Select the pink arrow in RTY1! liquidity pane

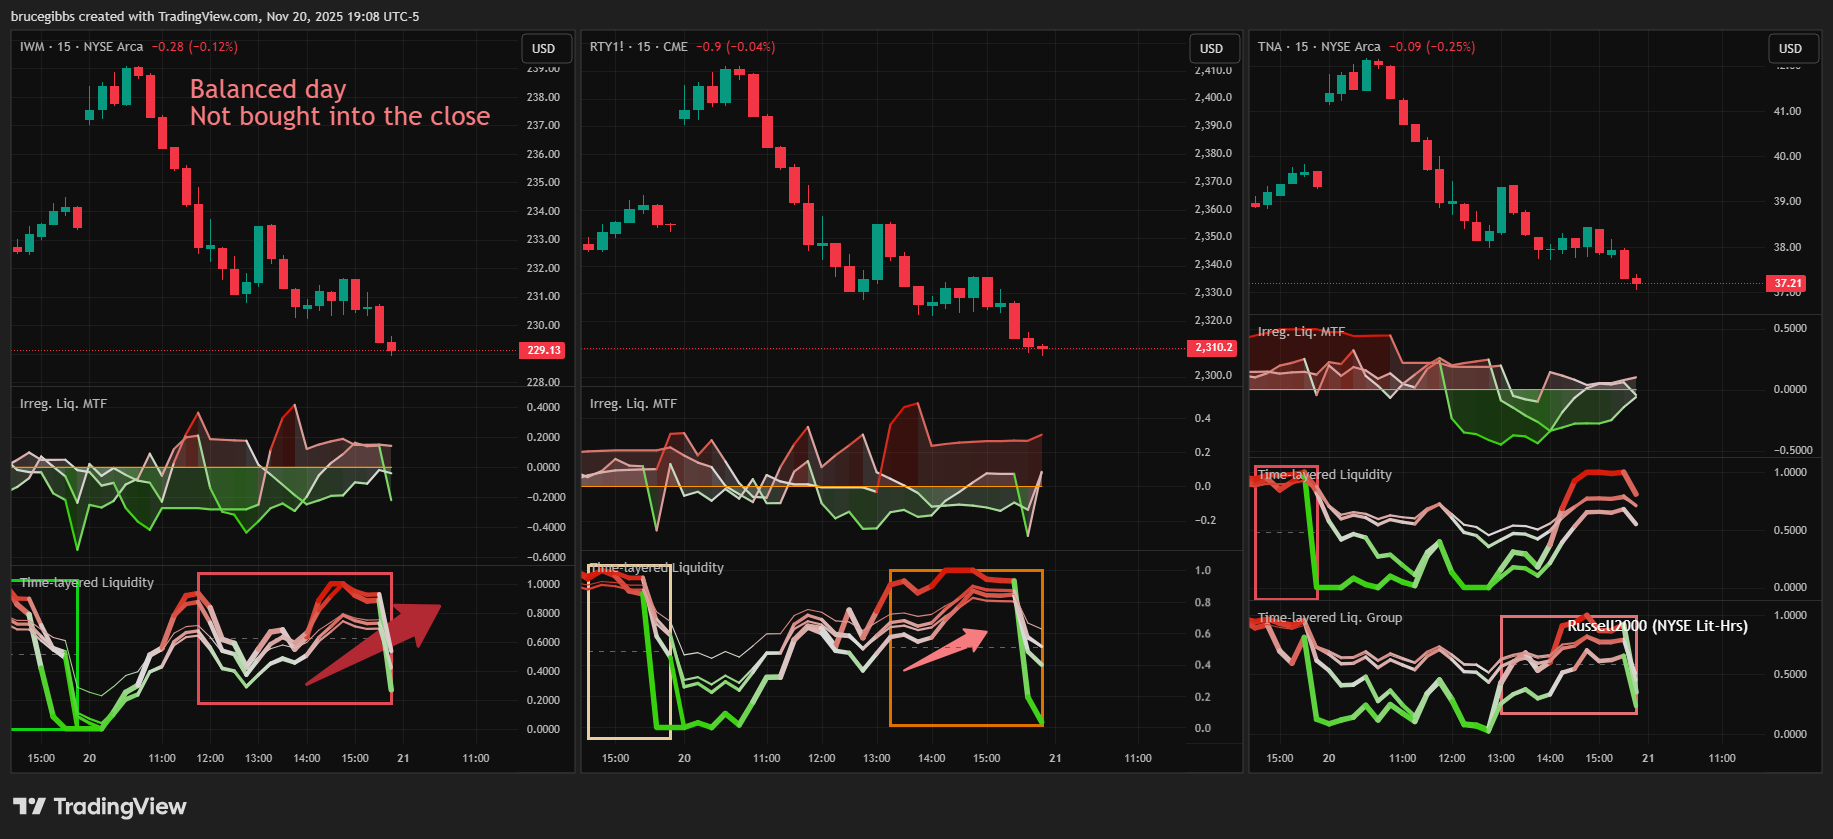point(946,650)
